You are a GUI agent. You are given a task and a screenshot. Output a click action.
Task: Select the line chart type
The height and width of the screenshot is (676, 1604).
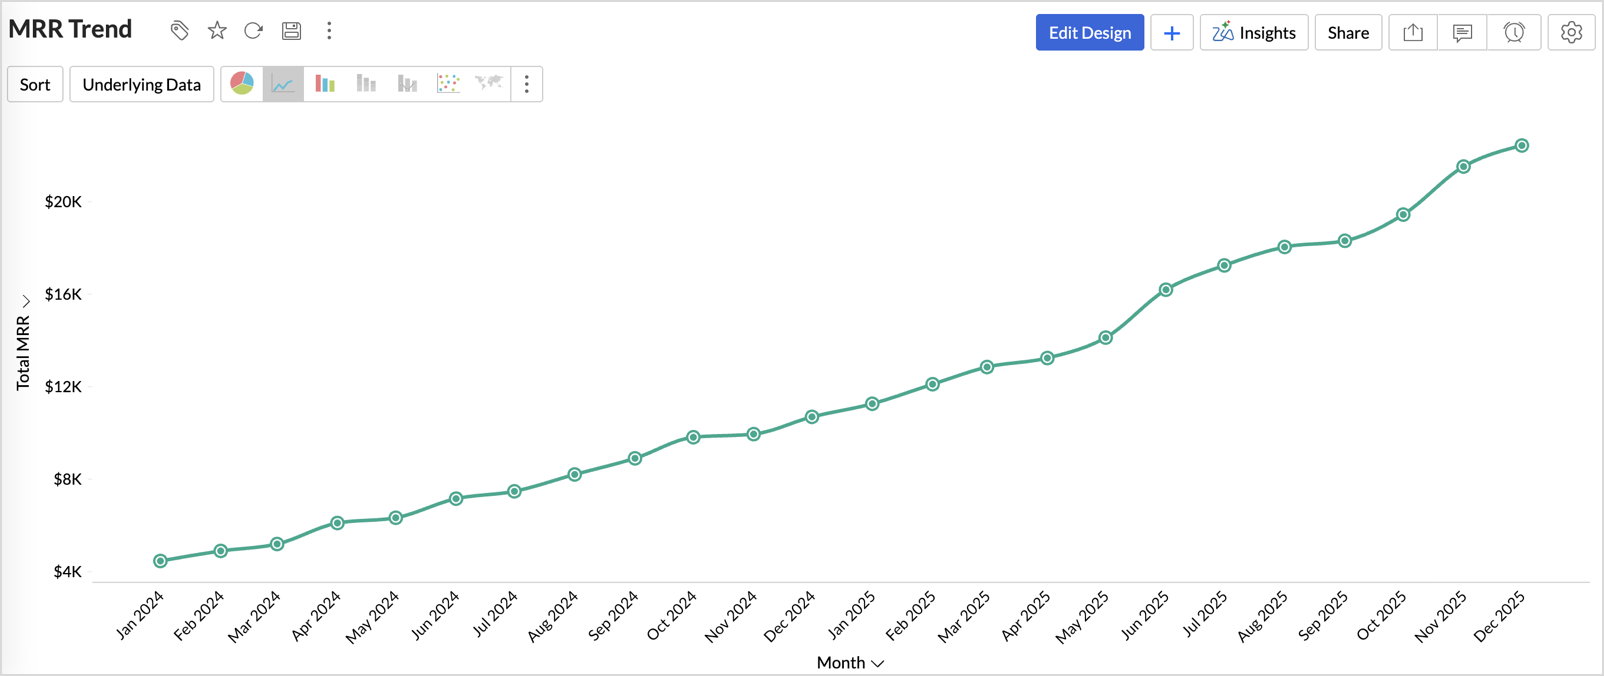click(x=283, y=84)
